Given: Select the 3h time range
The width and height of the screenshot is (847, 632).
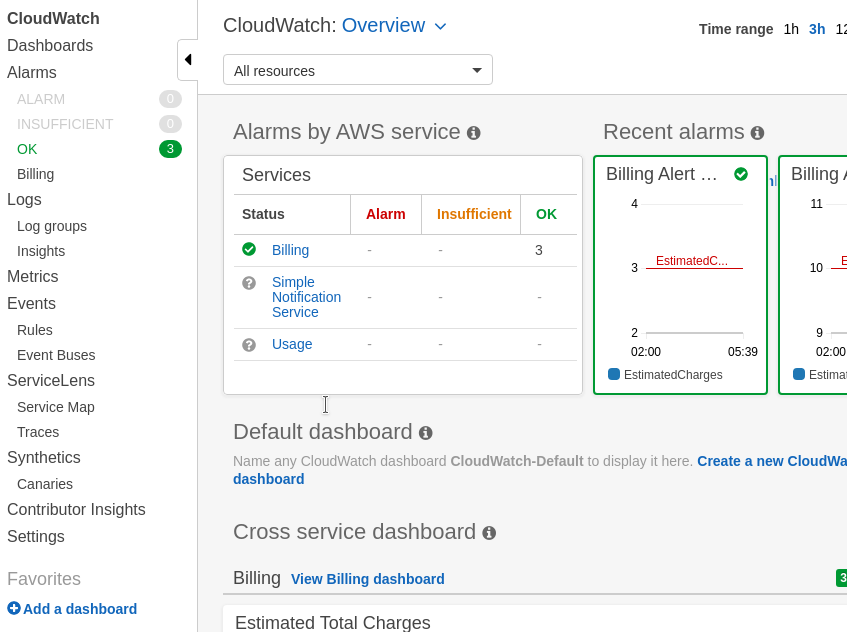Looking at the screenshot, I should 817,29.
